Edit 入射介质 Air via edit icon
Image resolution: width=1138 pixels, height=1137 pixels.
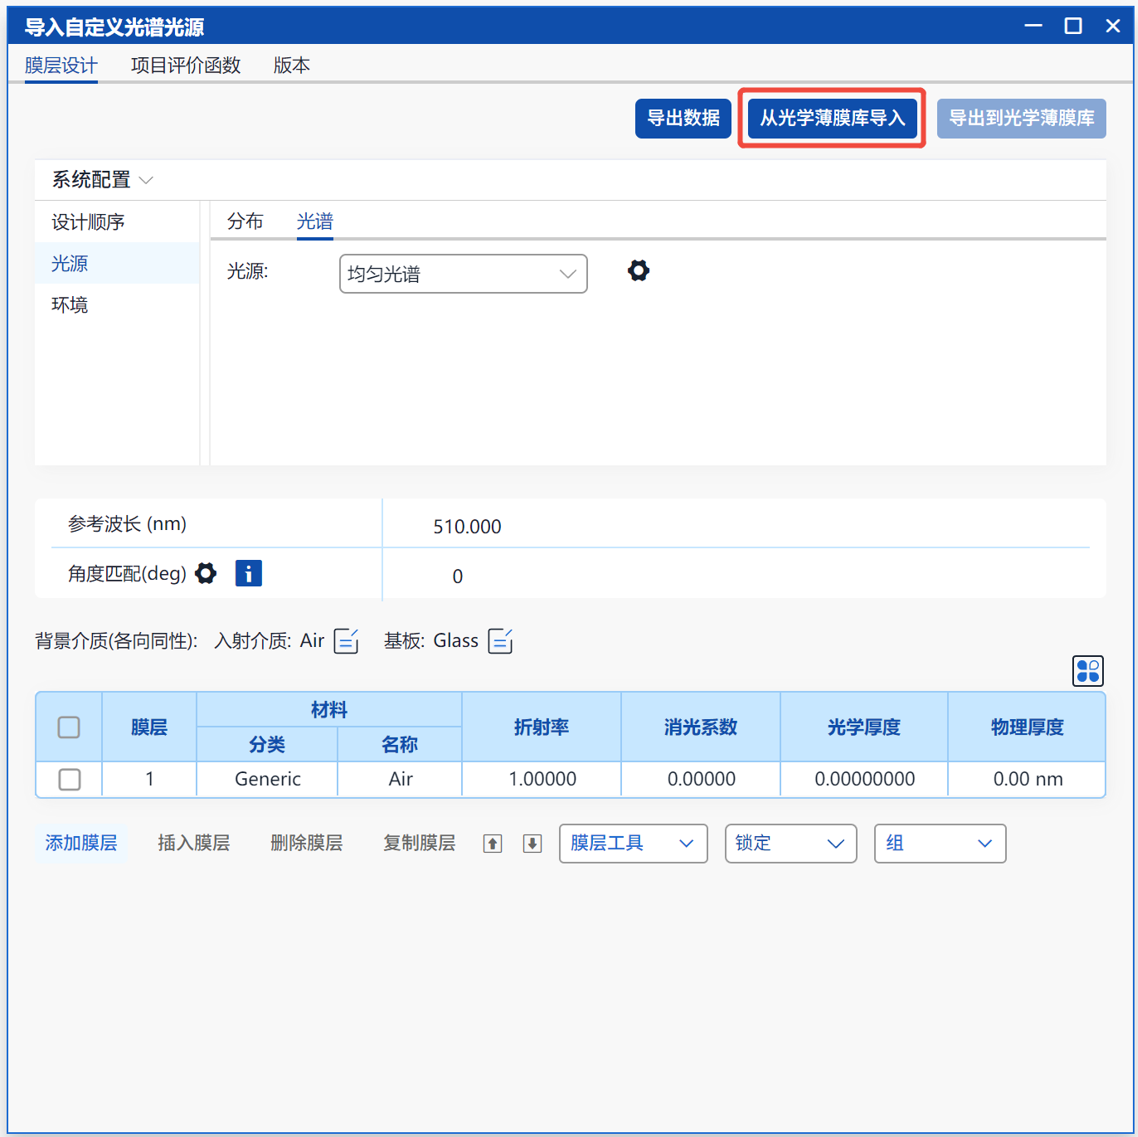pos(346,641)
